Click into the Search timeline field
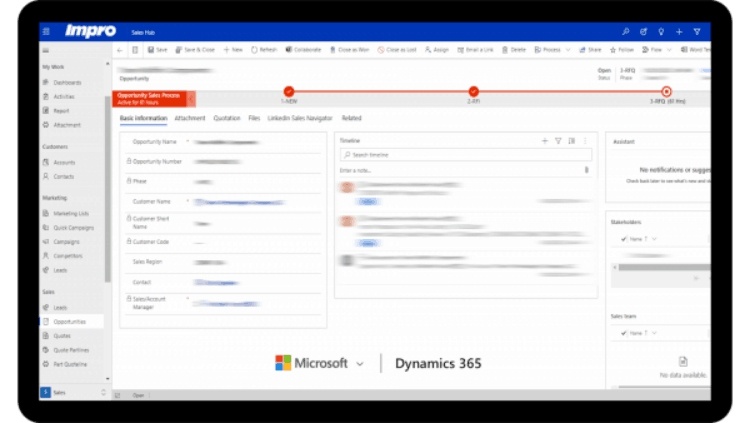The image size is (750, 423). (465, 155)
